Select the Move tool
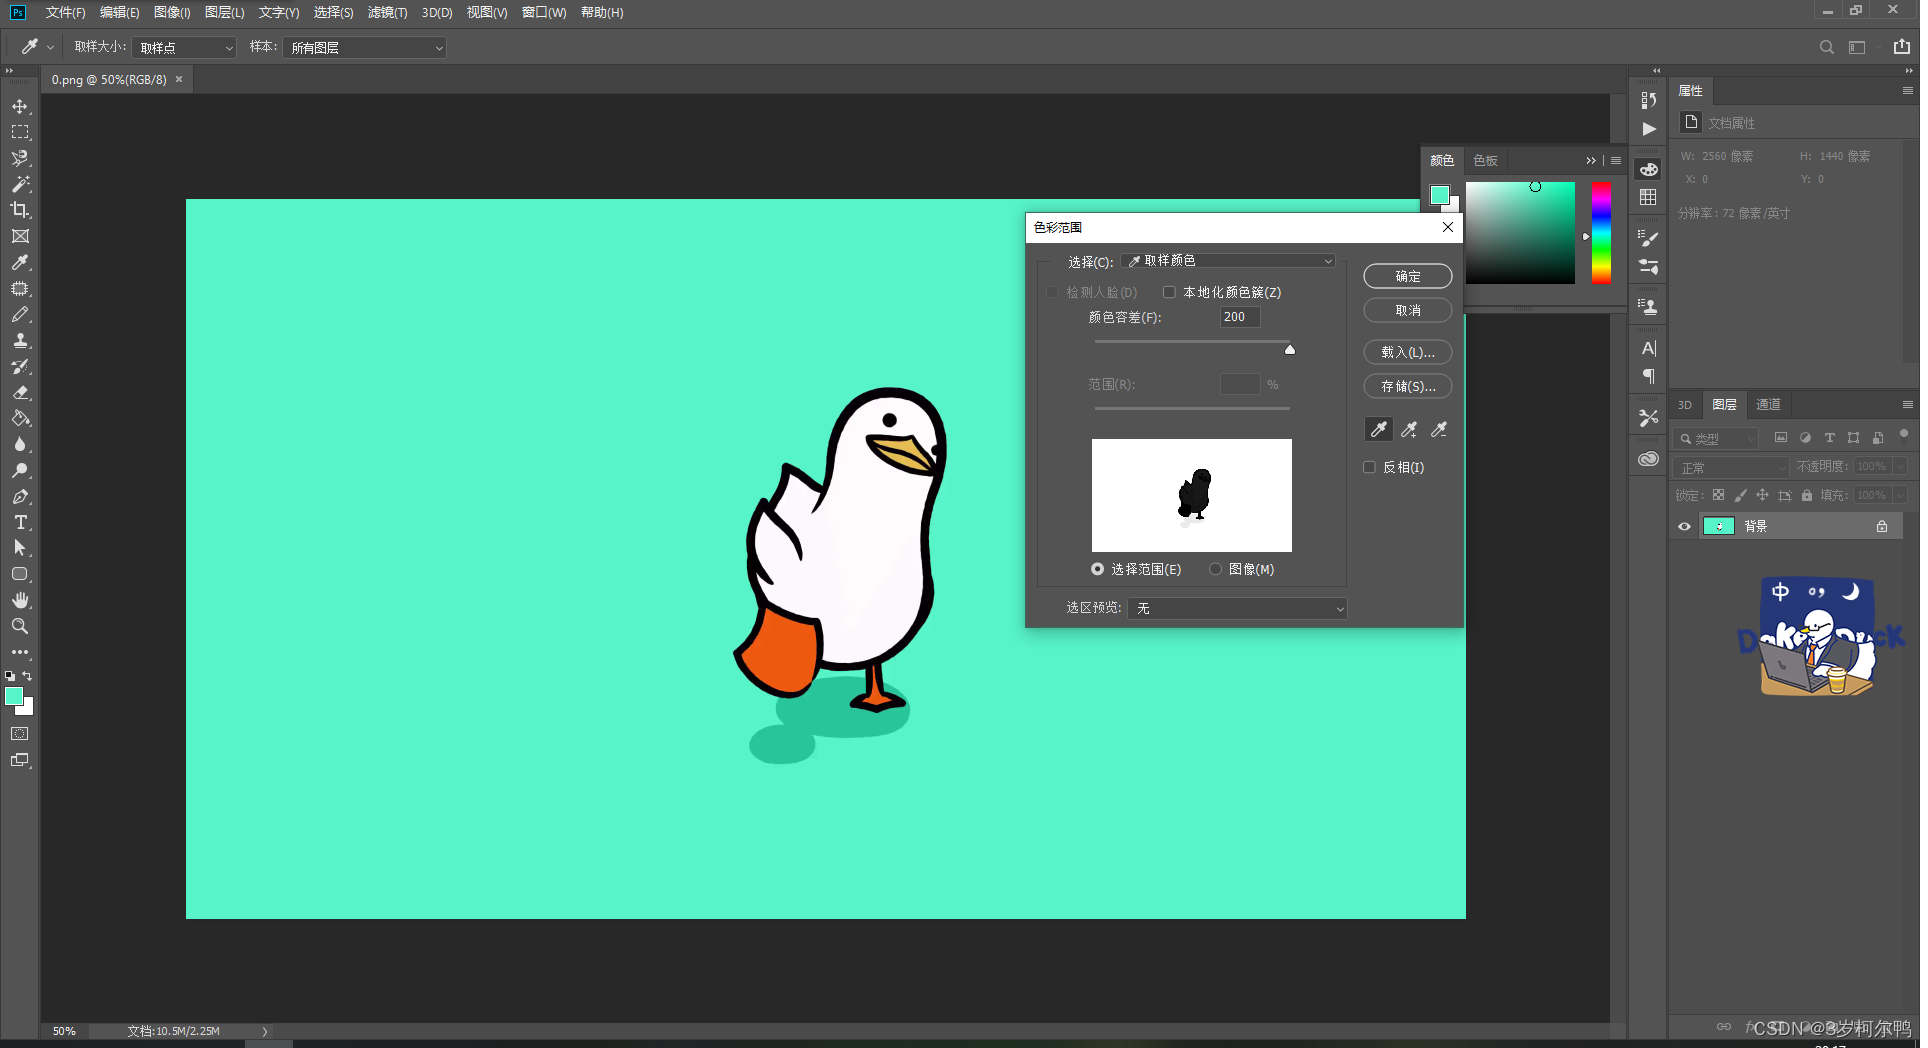 coord(20,106)
